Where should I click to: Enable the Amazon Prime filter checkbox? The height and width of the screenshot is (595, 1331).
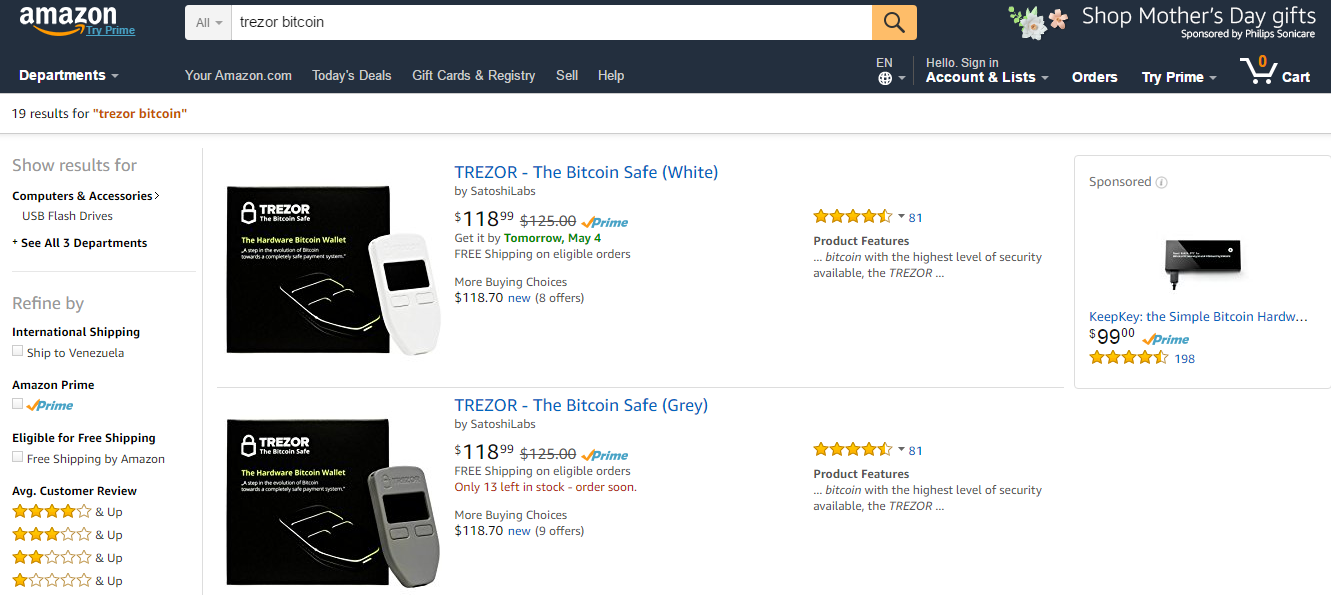pyautogui.click(x=17, y=404)
